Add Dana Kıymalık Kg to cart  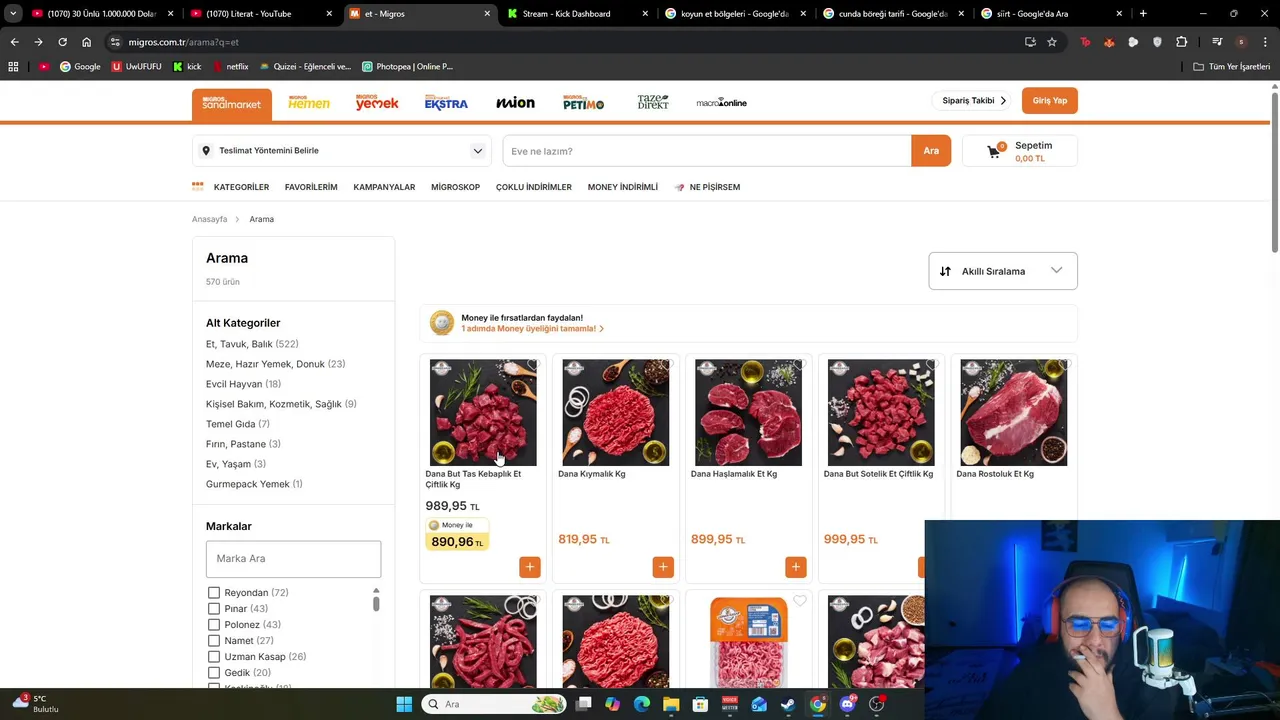pos(663,567)
